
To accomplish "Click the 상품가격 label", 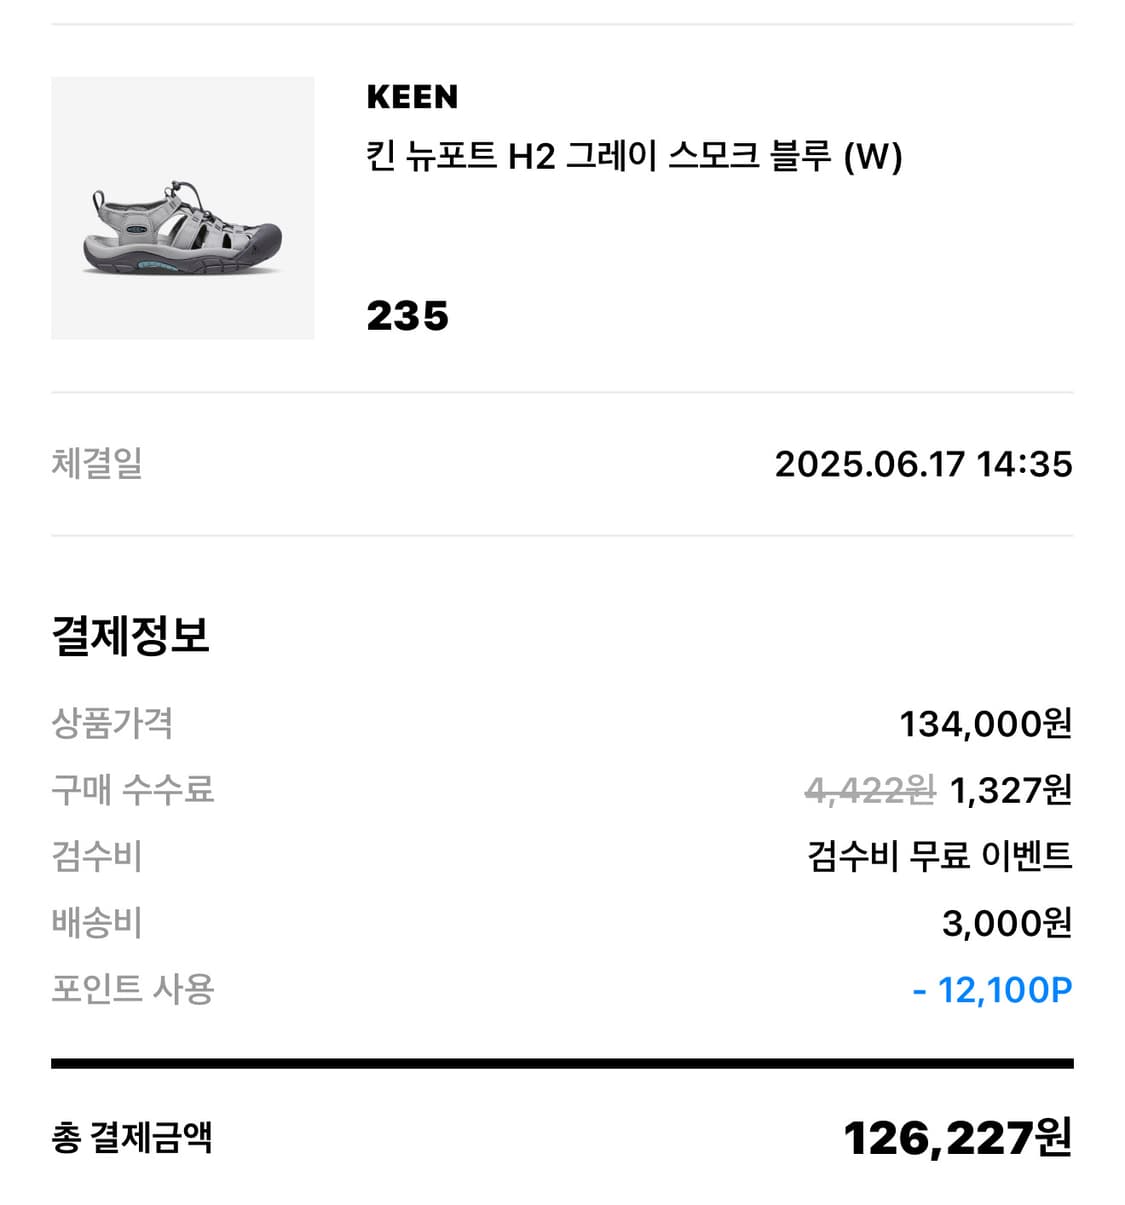I will point(112,723).
